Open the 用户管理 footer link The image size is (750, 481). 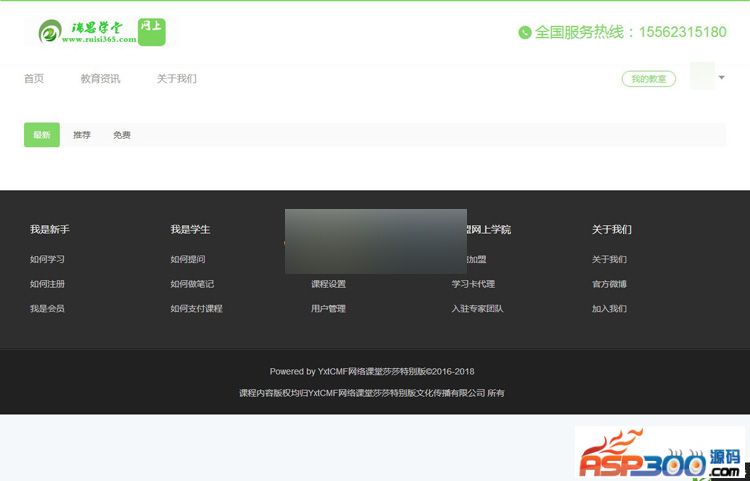(x=328, y=309)
